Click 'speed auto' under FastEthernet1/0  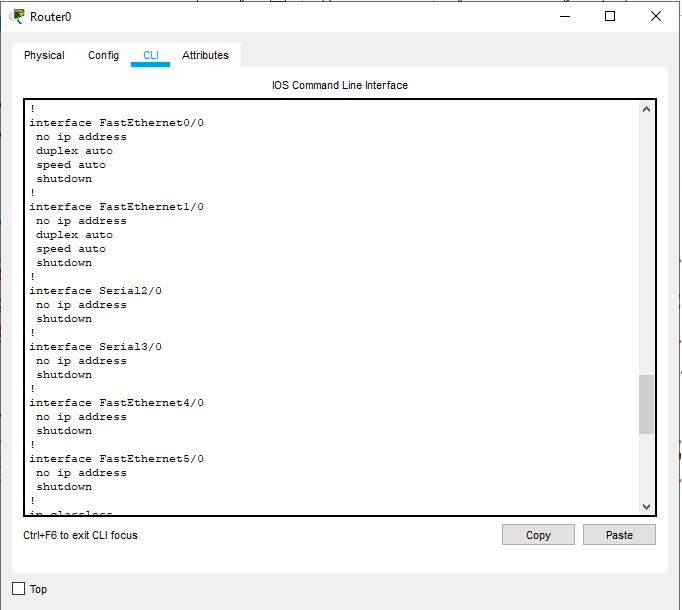click(71, 249)
